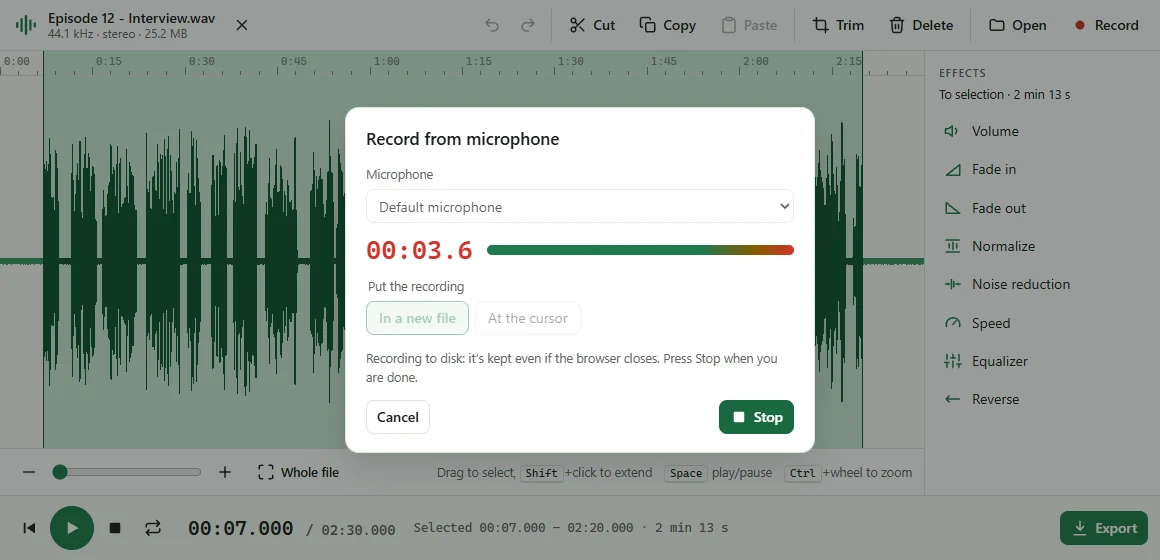Click the 0:15 mark on the timeline ruler
1160x560 pixels.
(109, 61)
